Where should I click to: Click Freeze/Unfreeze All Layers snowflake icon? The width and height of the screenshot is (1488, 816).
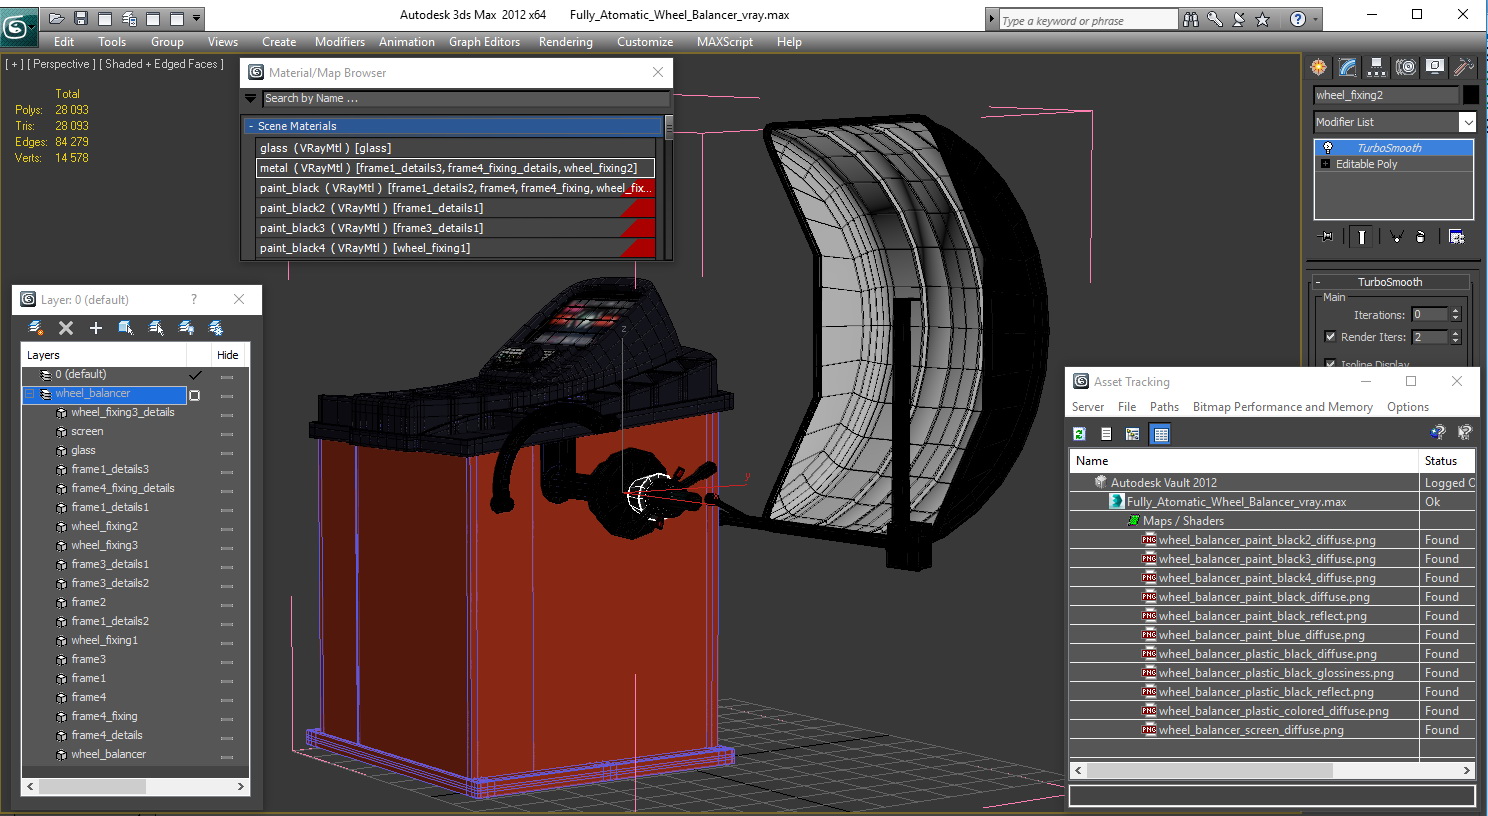click(216, 328)
